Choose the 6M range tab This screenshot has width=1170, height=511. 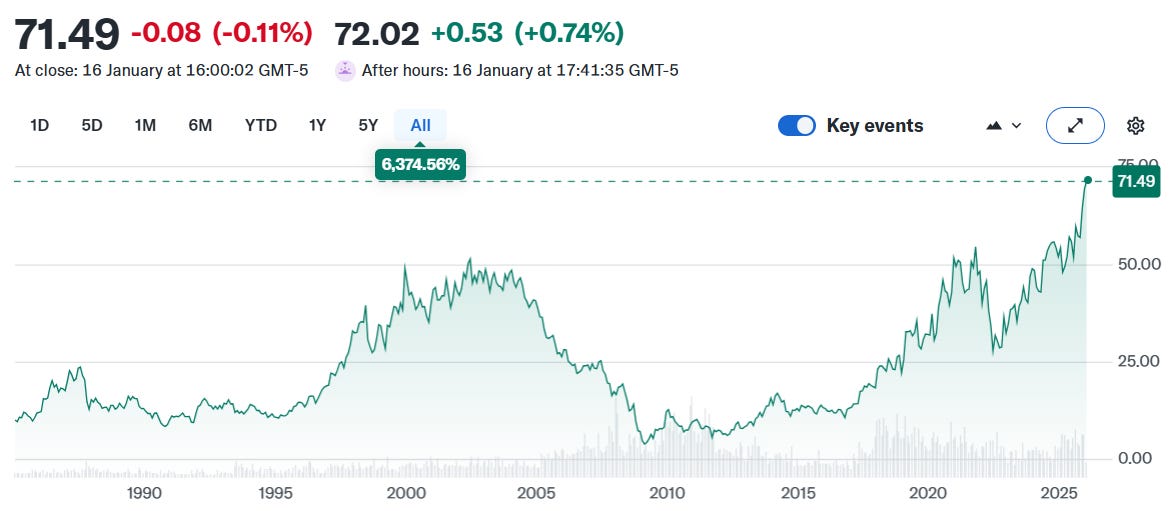(200, 126)
